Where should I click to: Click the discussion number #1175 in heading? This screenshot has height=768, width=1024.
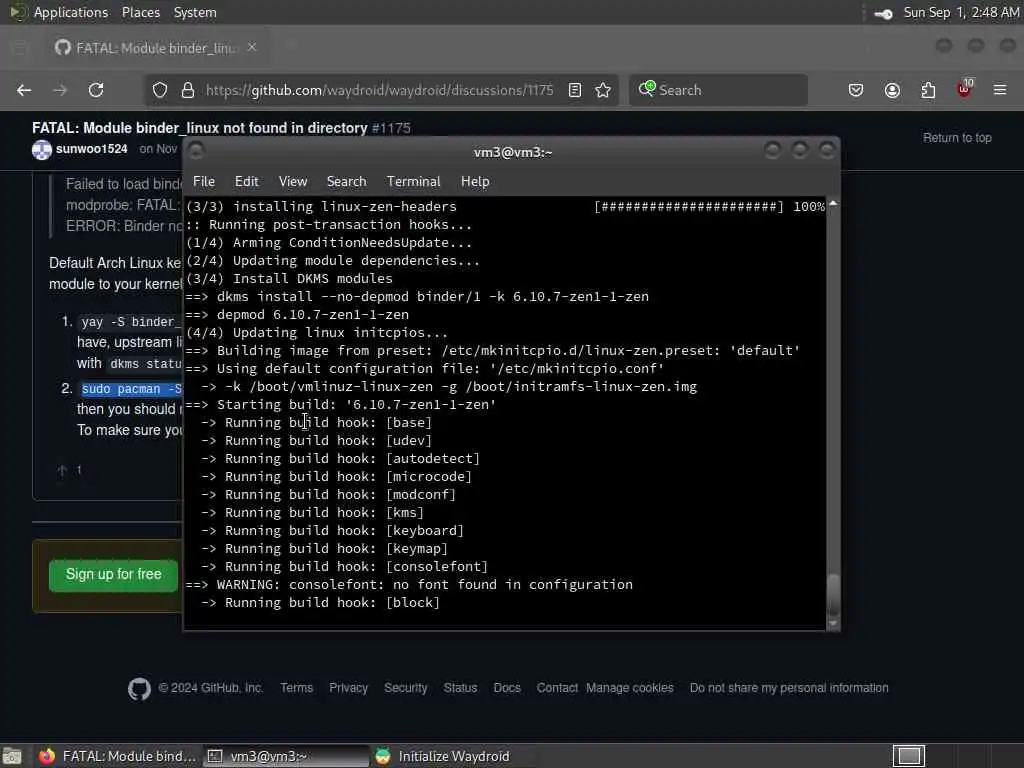(x=391, y=128)
